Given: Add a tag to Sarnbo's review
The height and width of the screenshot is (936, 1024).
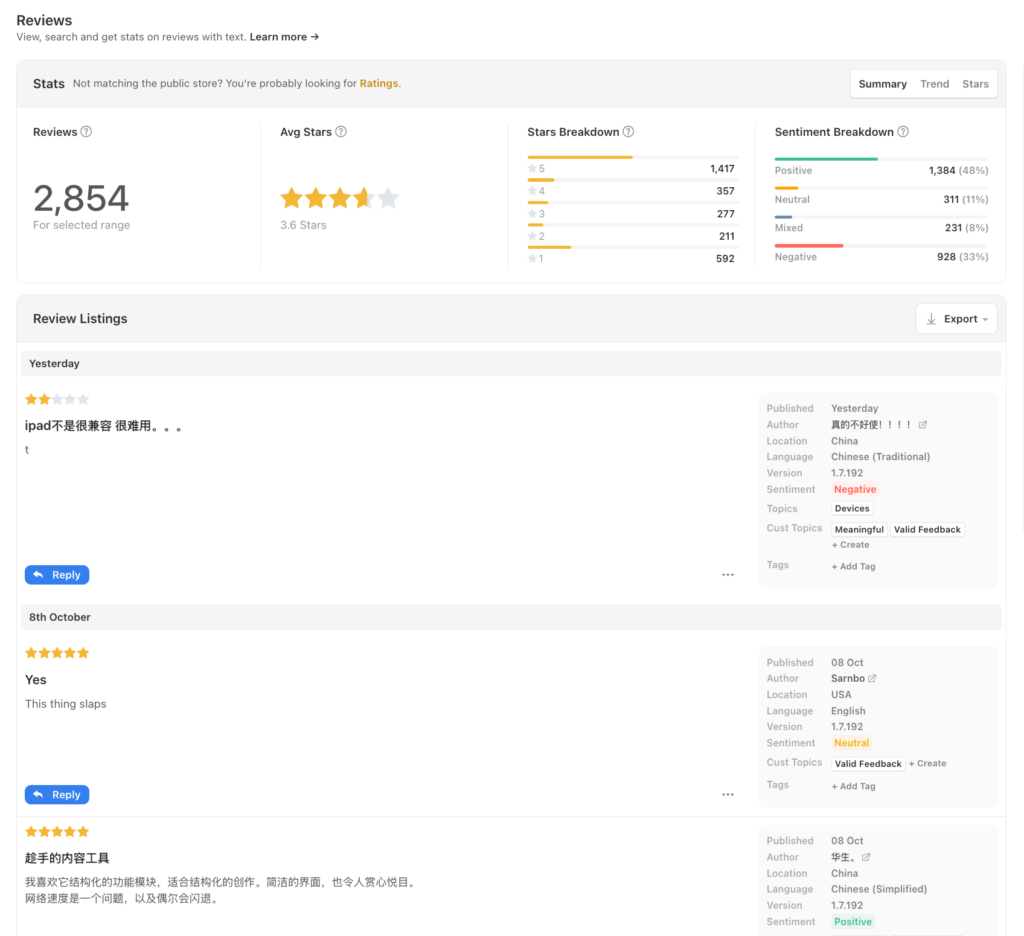Looking at the screenshot, I should tap(853, 786).
